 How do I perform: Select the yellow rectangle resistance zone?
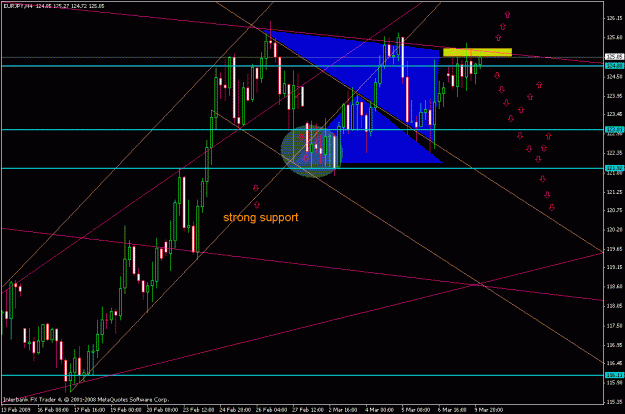pyautogui.click(x=477, y=52)
